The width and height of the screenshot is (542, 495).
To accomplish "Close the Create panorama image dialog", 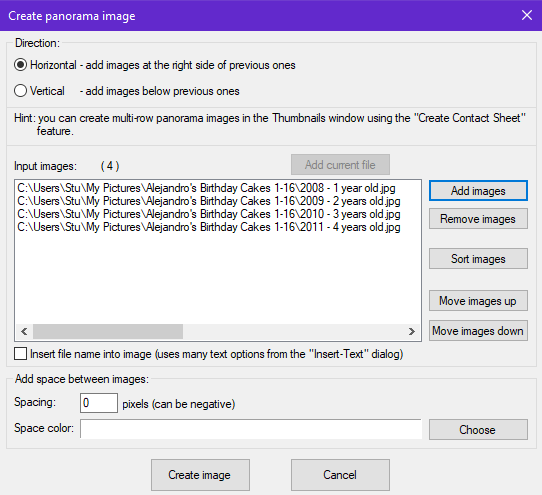I will click(x=527, y=15).
